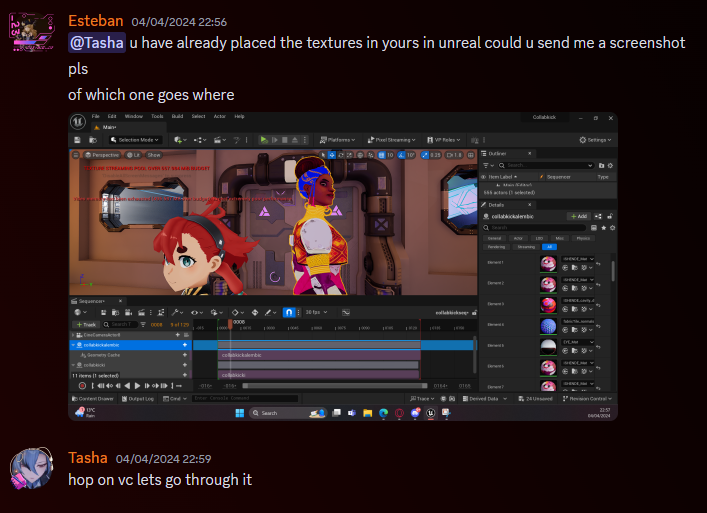Screen dimensions: 707x513
Task: Open the Perspective view mode button
Action: click(x=102, y=155)
